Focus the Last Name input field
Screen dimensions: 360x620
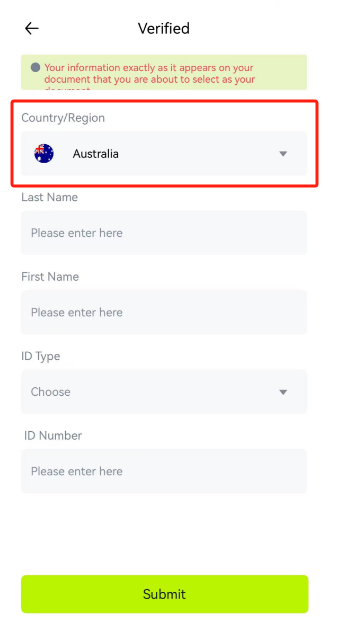coord(164,232)
